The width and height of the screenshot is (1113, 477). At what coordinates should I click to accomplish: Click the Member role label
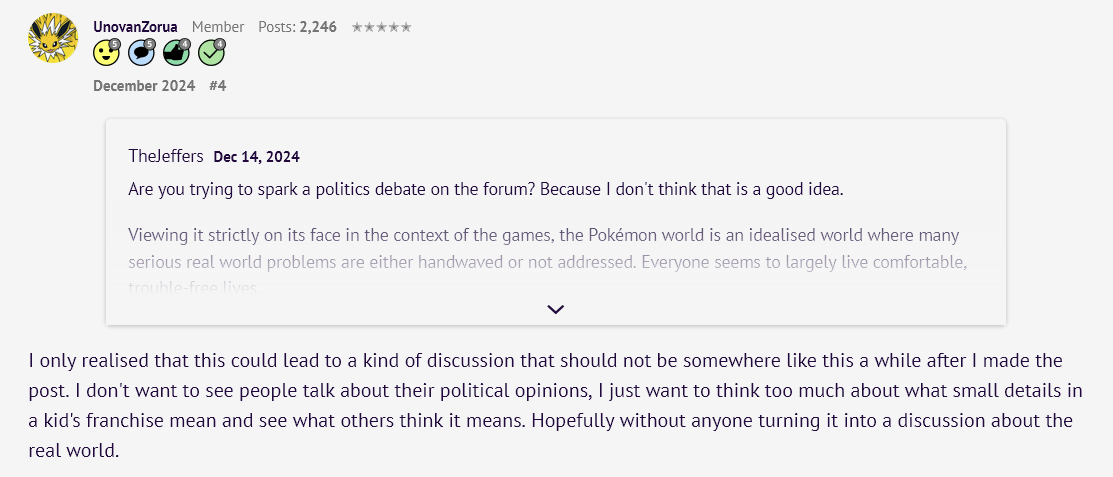click(218, 27)
